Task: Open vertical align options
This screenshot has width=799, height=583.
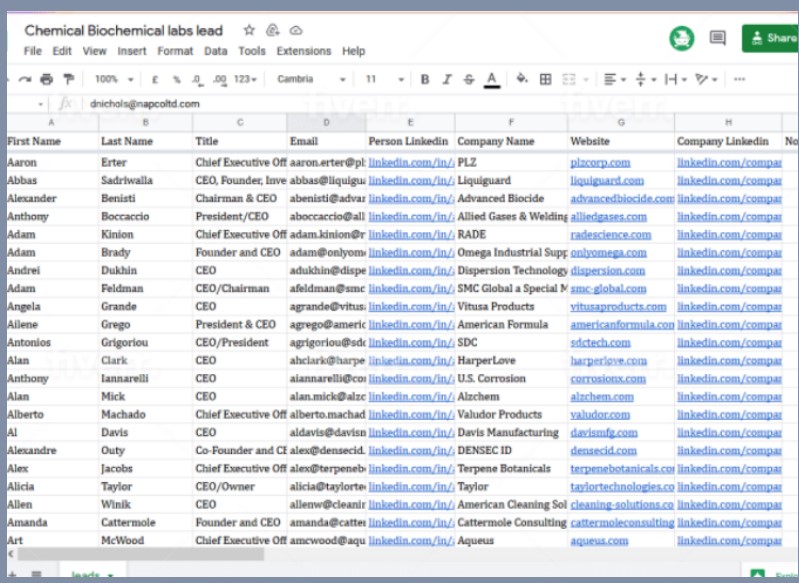Action: pyautogui.click(x=646, y=79)
